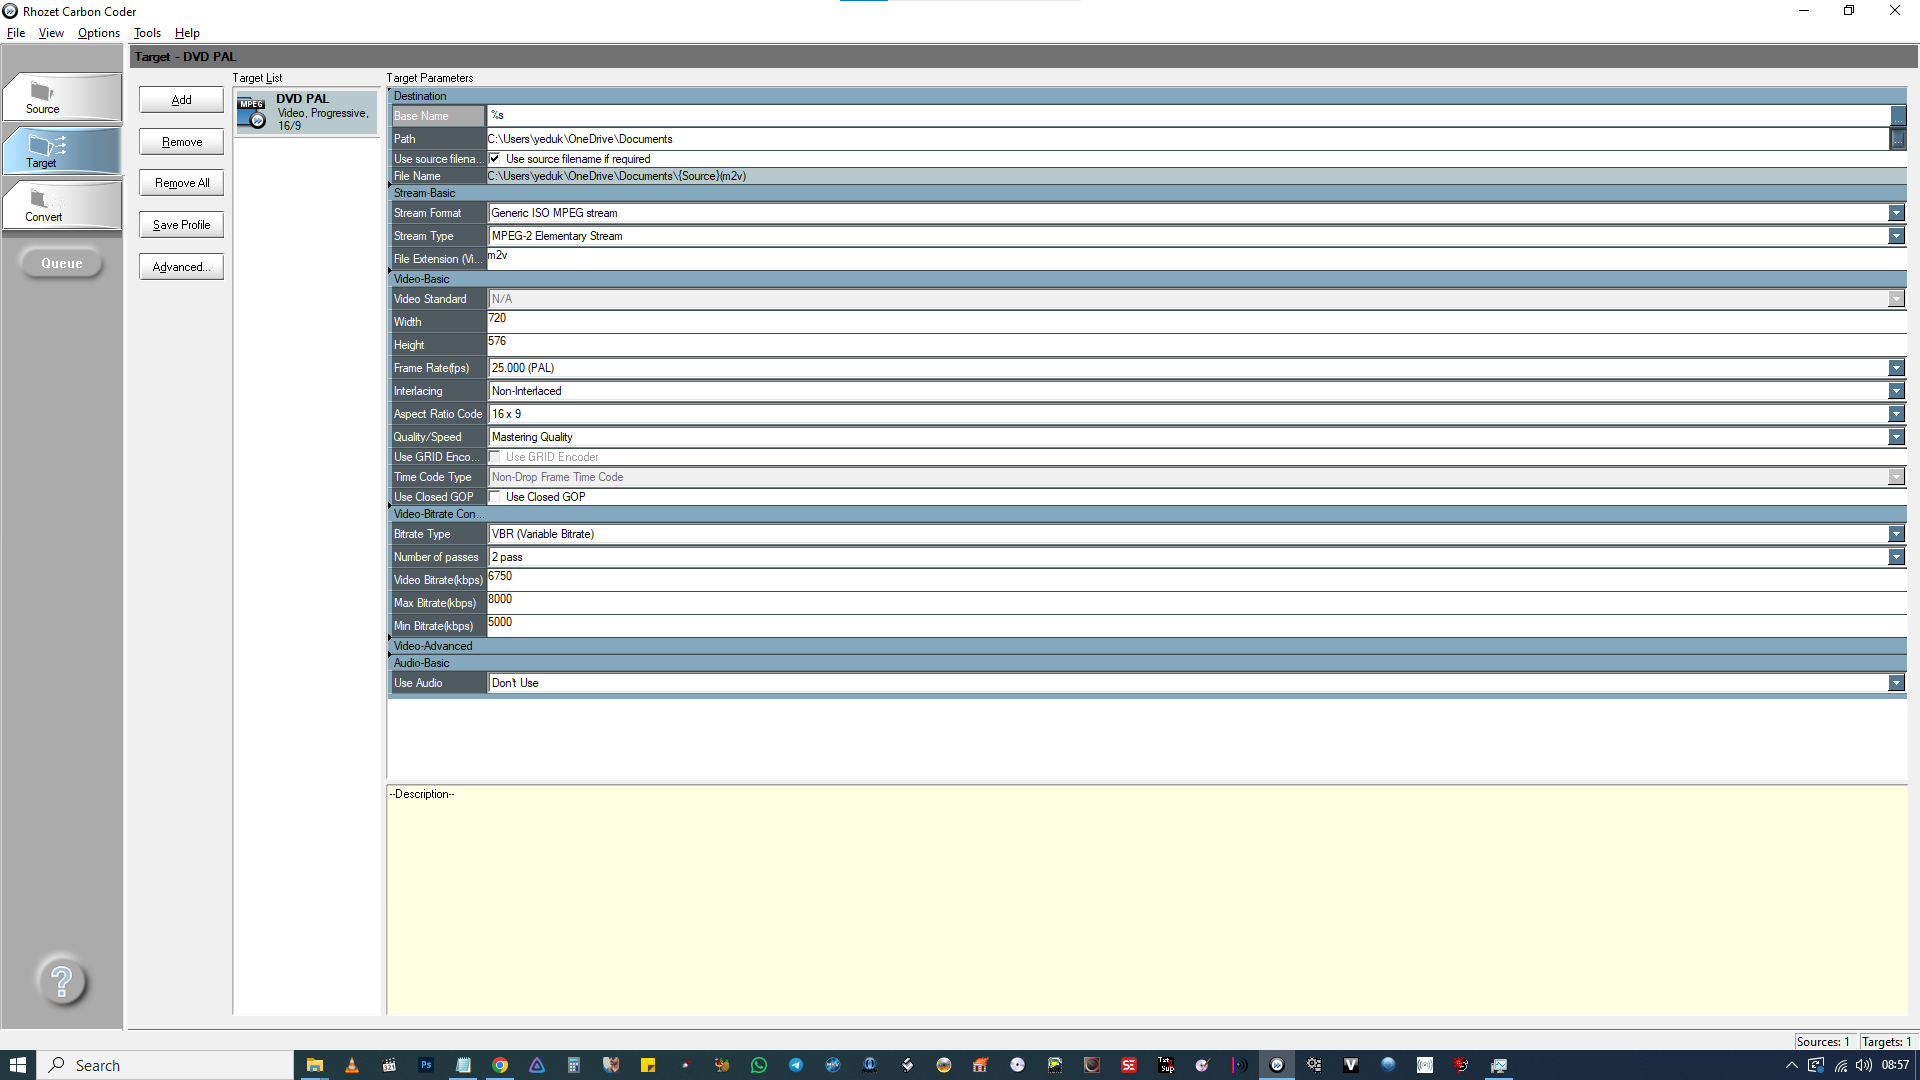This screenshot has height=1080, width=1920.
Task: Open the Interlacing dropdown
Action: coord(1896,391)
